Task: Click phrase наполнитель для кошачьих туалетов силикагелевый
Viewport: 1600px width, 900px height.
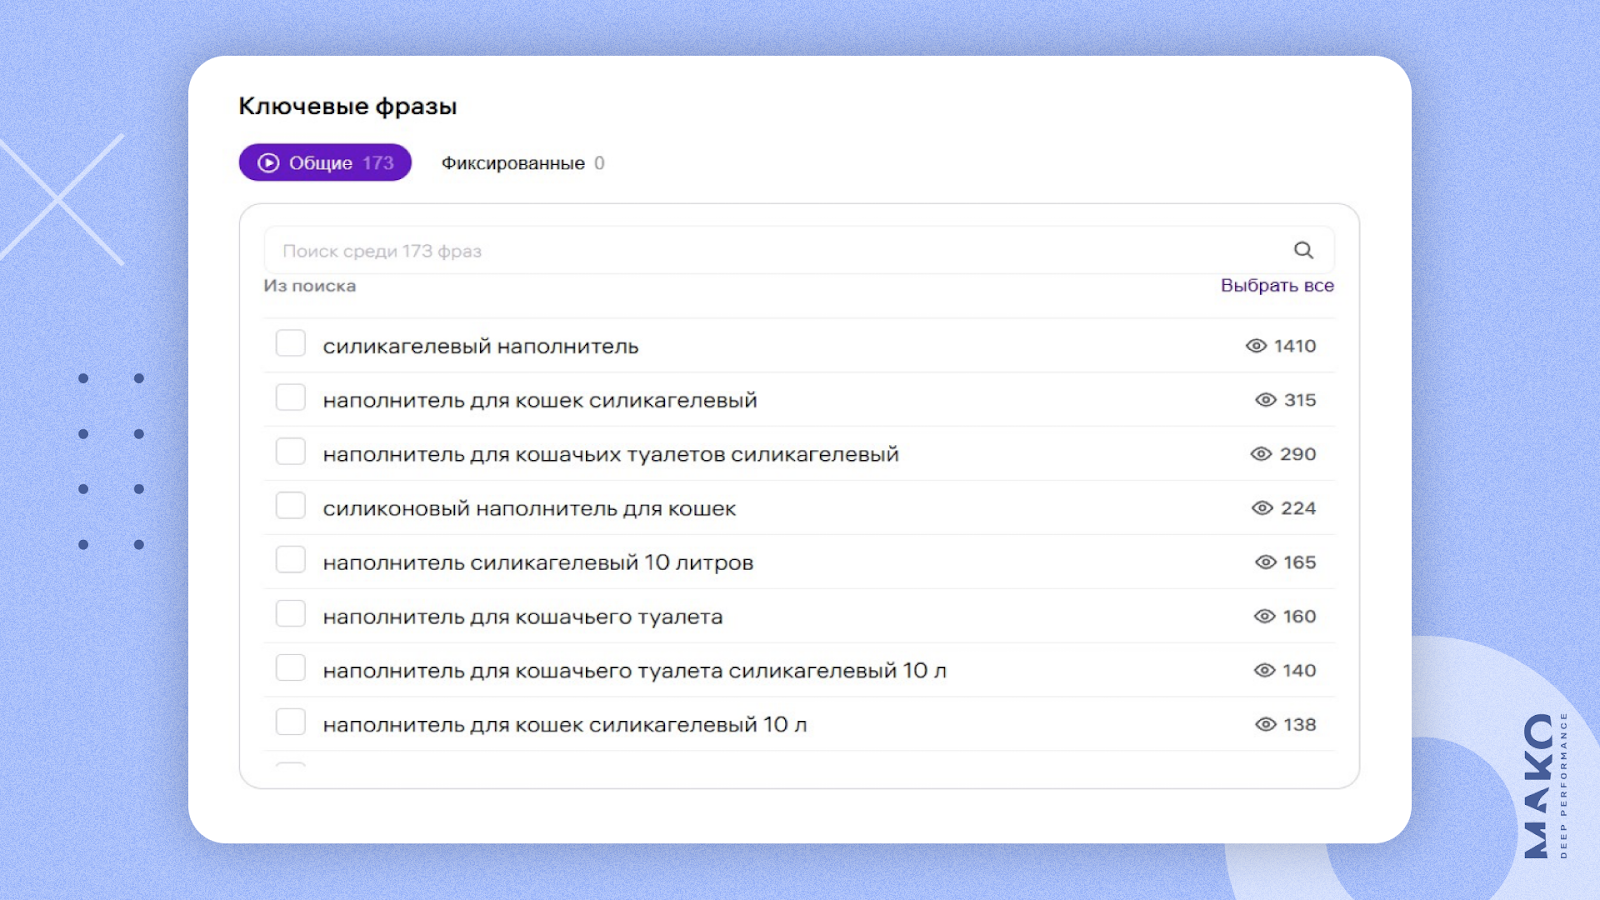Action: (x=611, y=454)
